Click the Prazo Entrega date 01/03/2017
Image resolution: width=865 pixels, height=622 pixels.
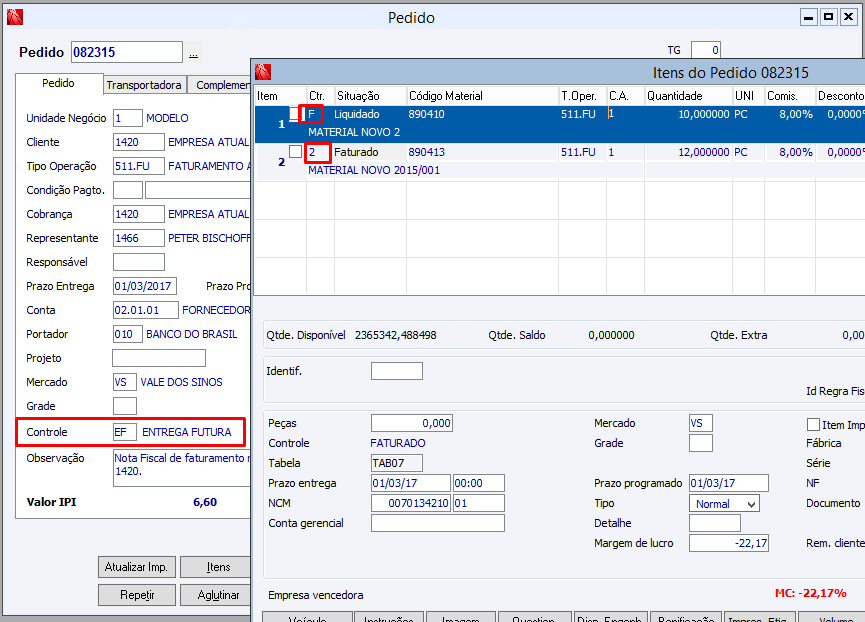145,286
